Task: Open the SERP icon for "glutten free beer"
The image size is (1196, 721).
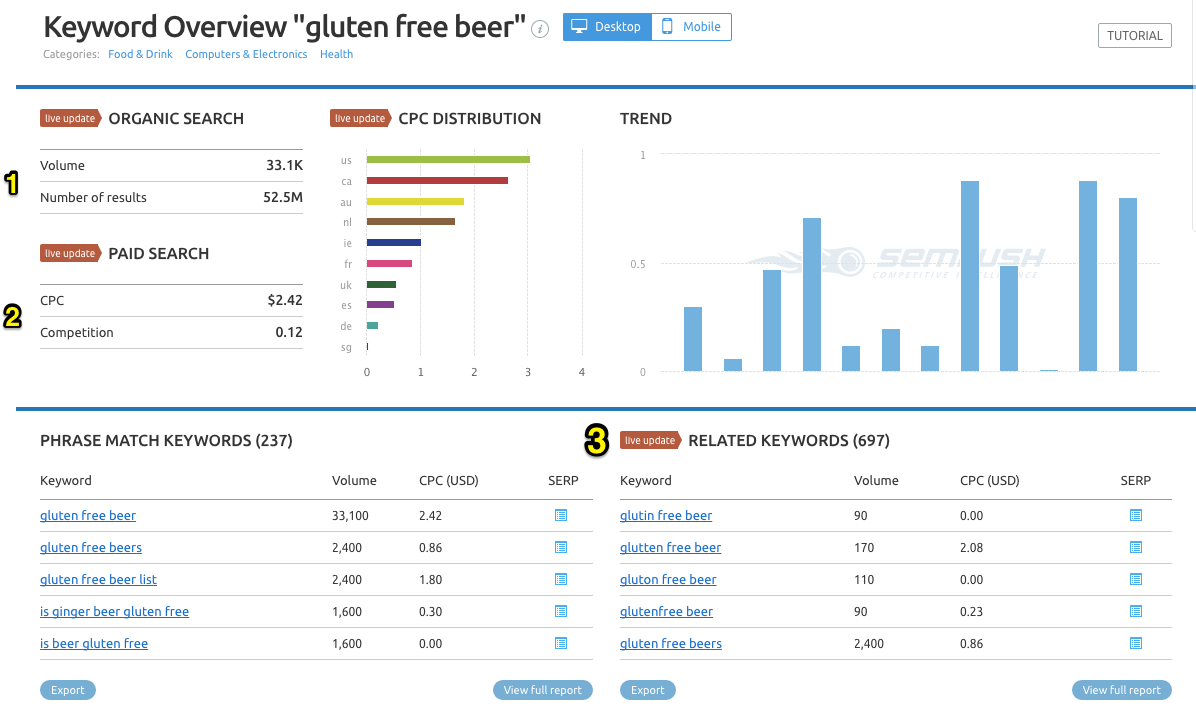Action: click(x=1134, y=547)
